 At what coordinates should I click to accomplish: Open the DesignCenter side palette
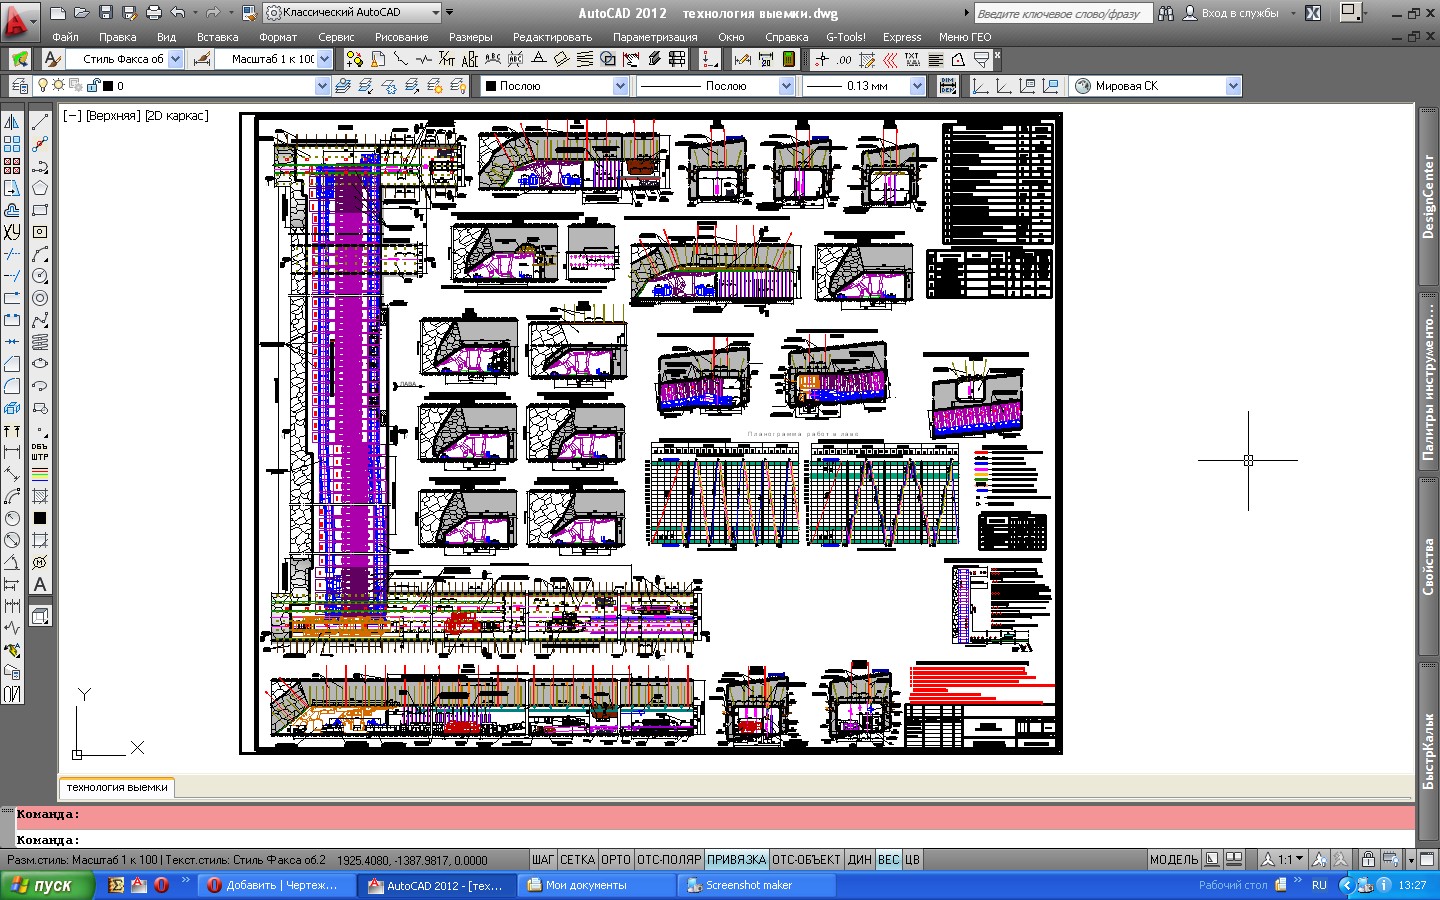pyautogui.click(x=1428, y=196)
